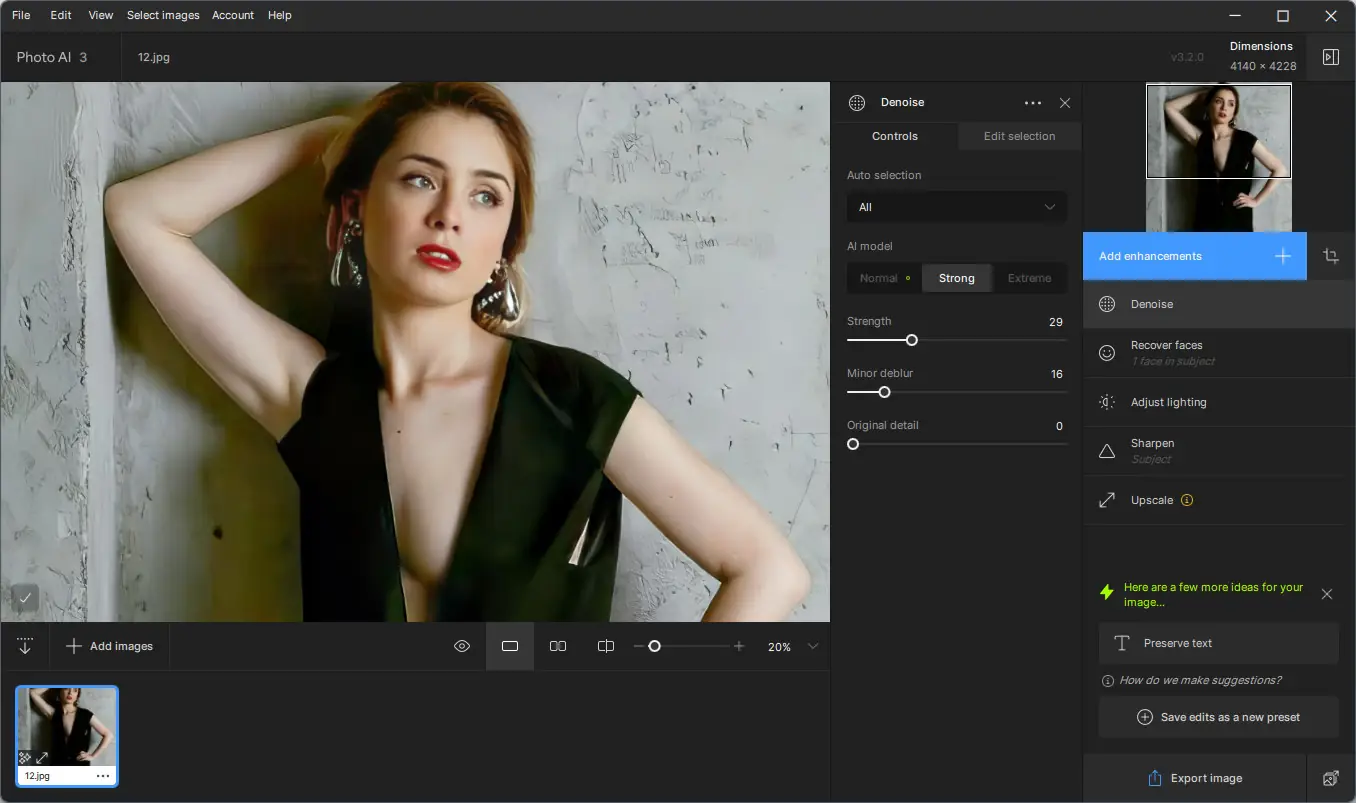The width and height of the screenshot is (1356, 803).
Task: Open the Select images menu
Action: [x=163, y=15]
